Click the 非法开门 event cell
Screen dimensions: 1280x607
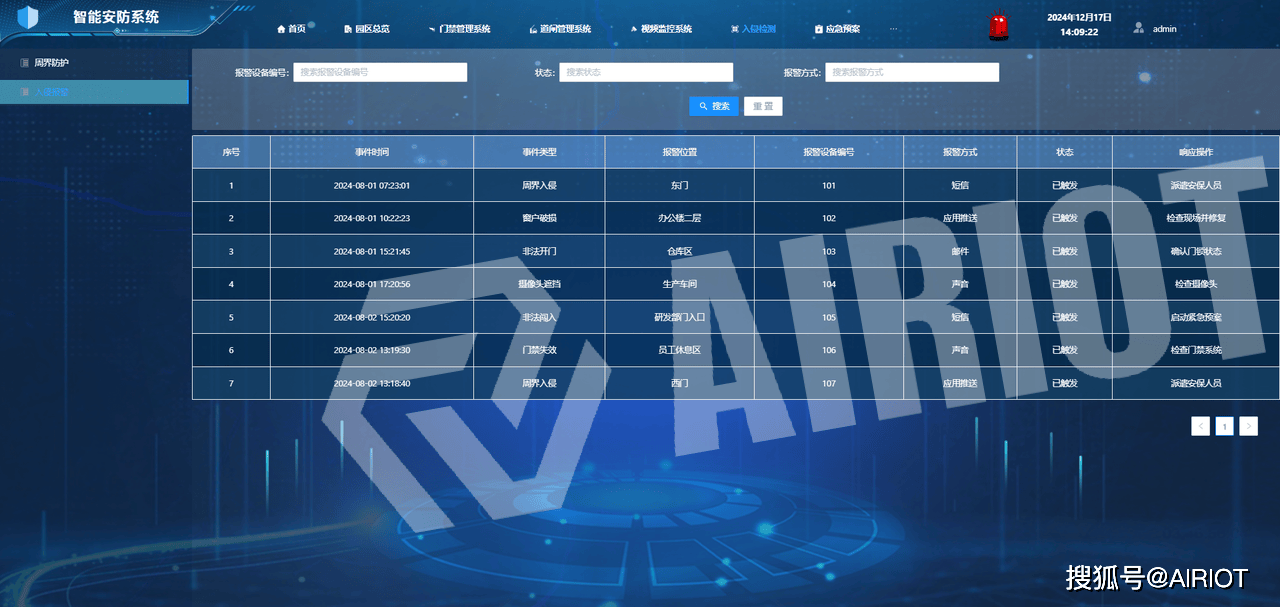click(539, 251)
